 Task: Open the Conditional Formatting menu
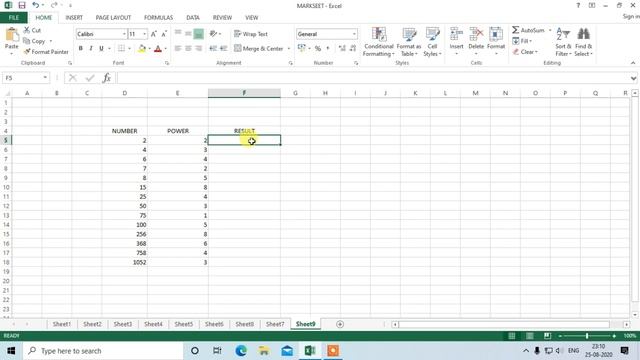[x=378, y=42]
